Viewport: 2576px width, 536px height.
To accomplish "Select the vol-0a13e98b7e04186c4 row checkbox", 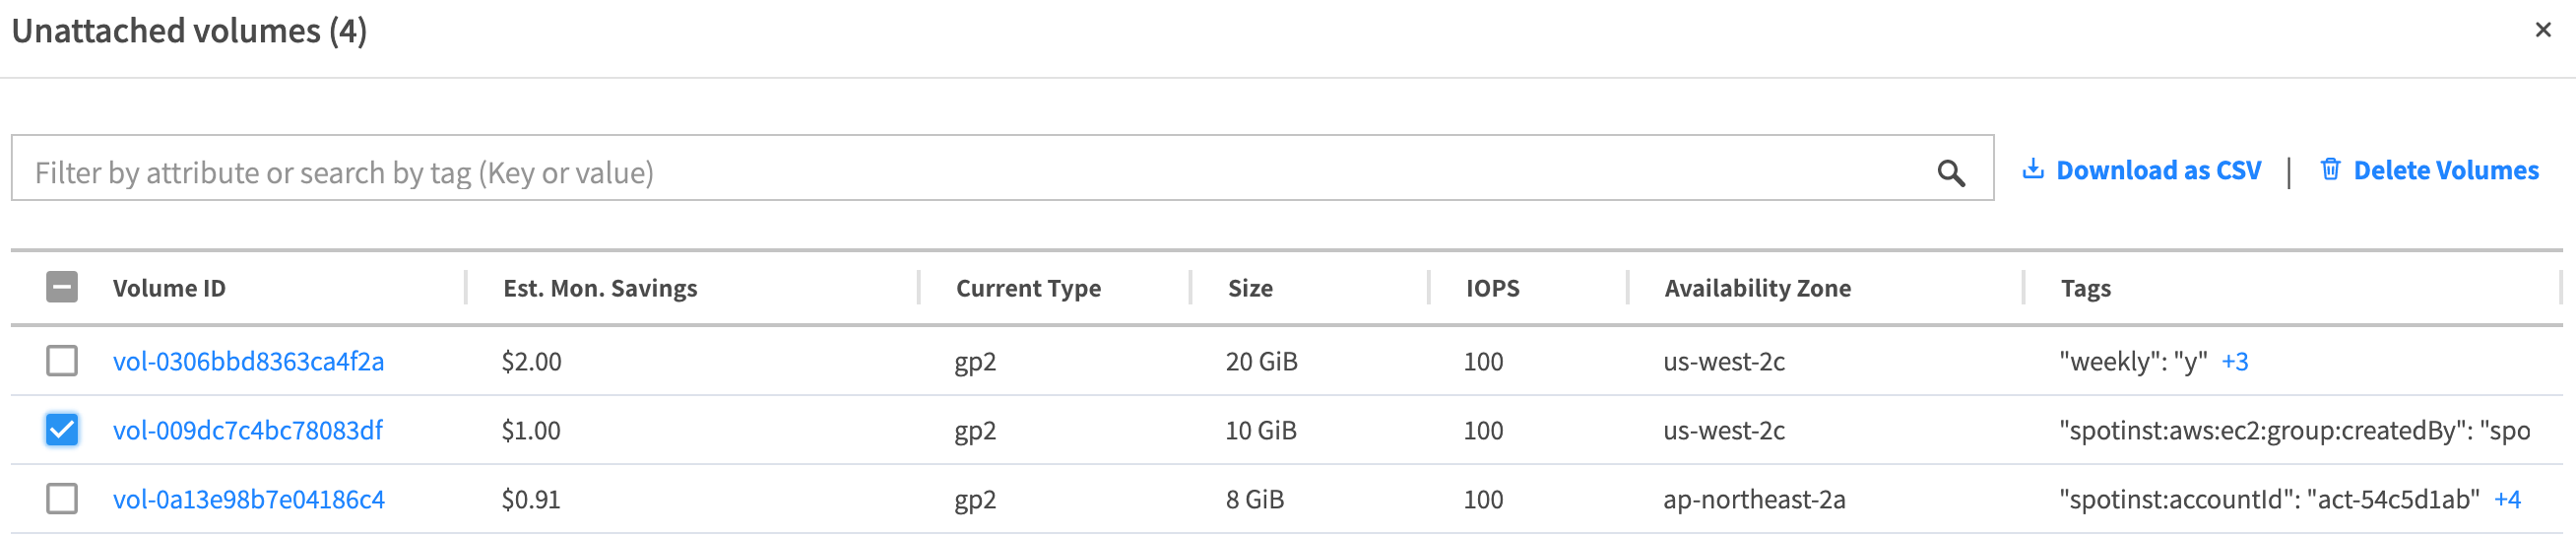I will tap(62, 499).
